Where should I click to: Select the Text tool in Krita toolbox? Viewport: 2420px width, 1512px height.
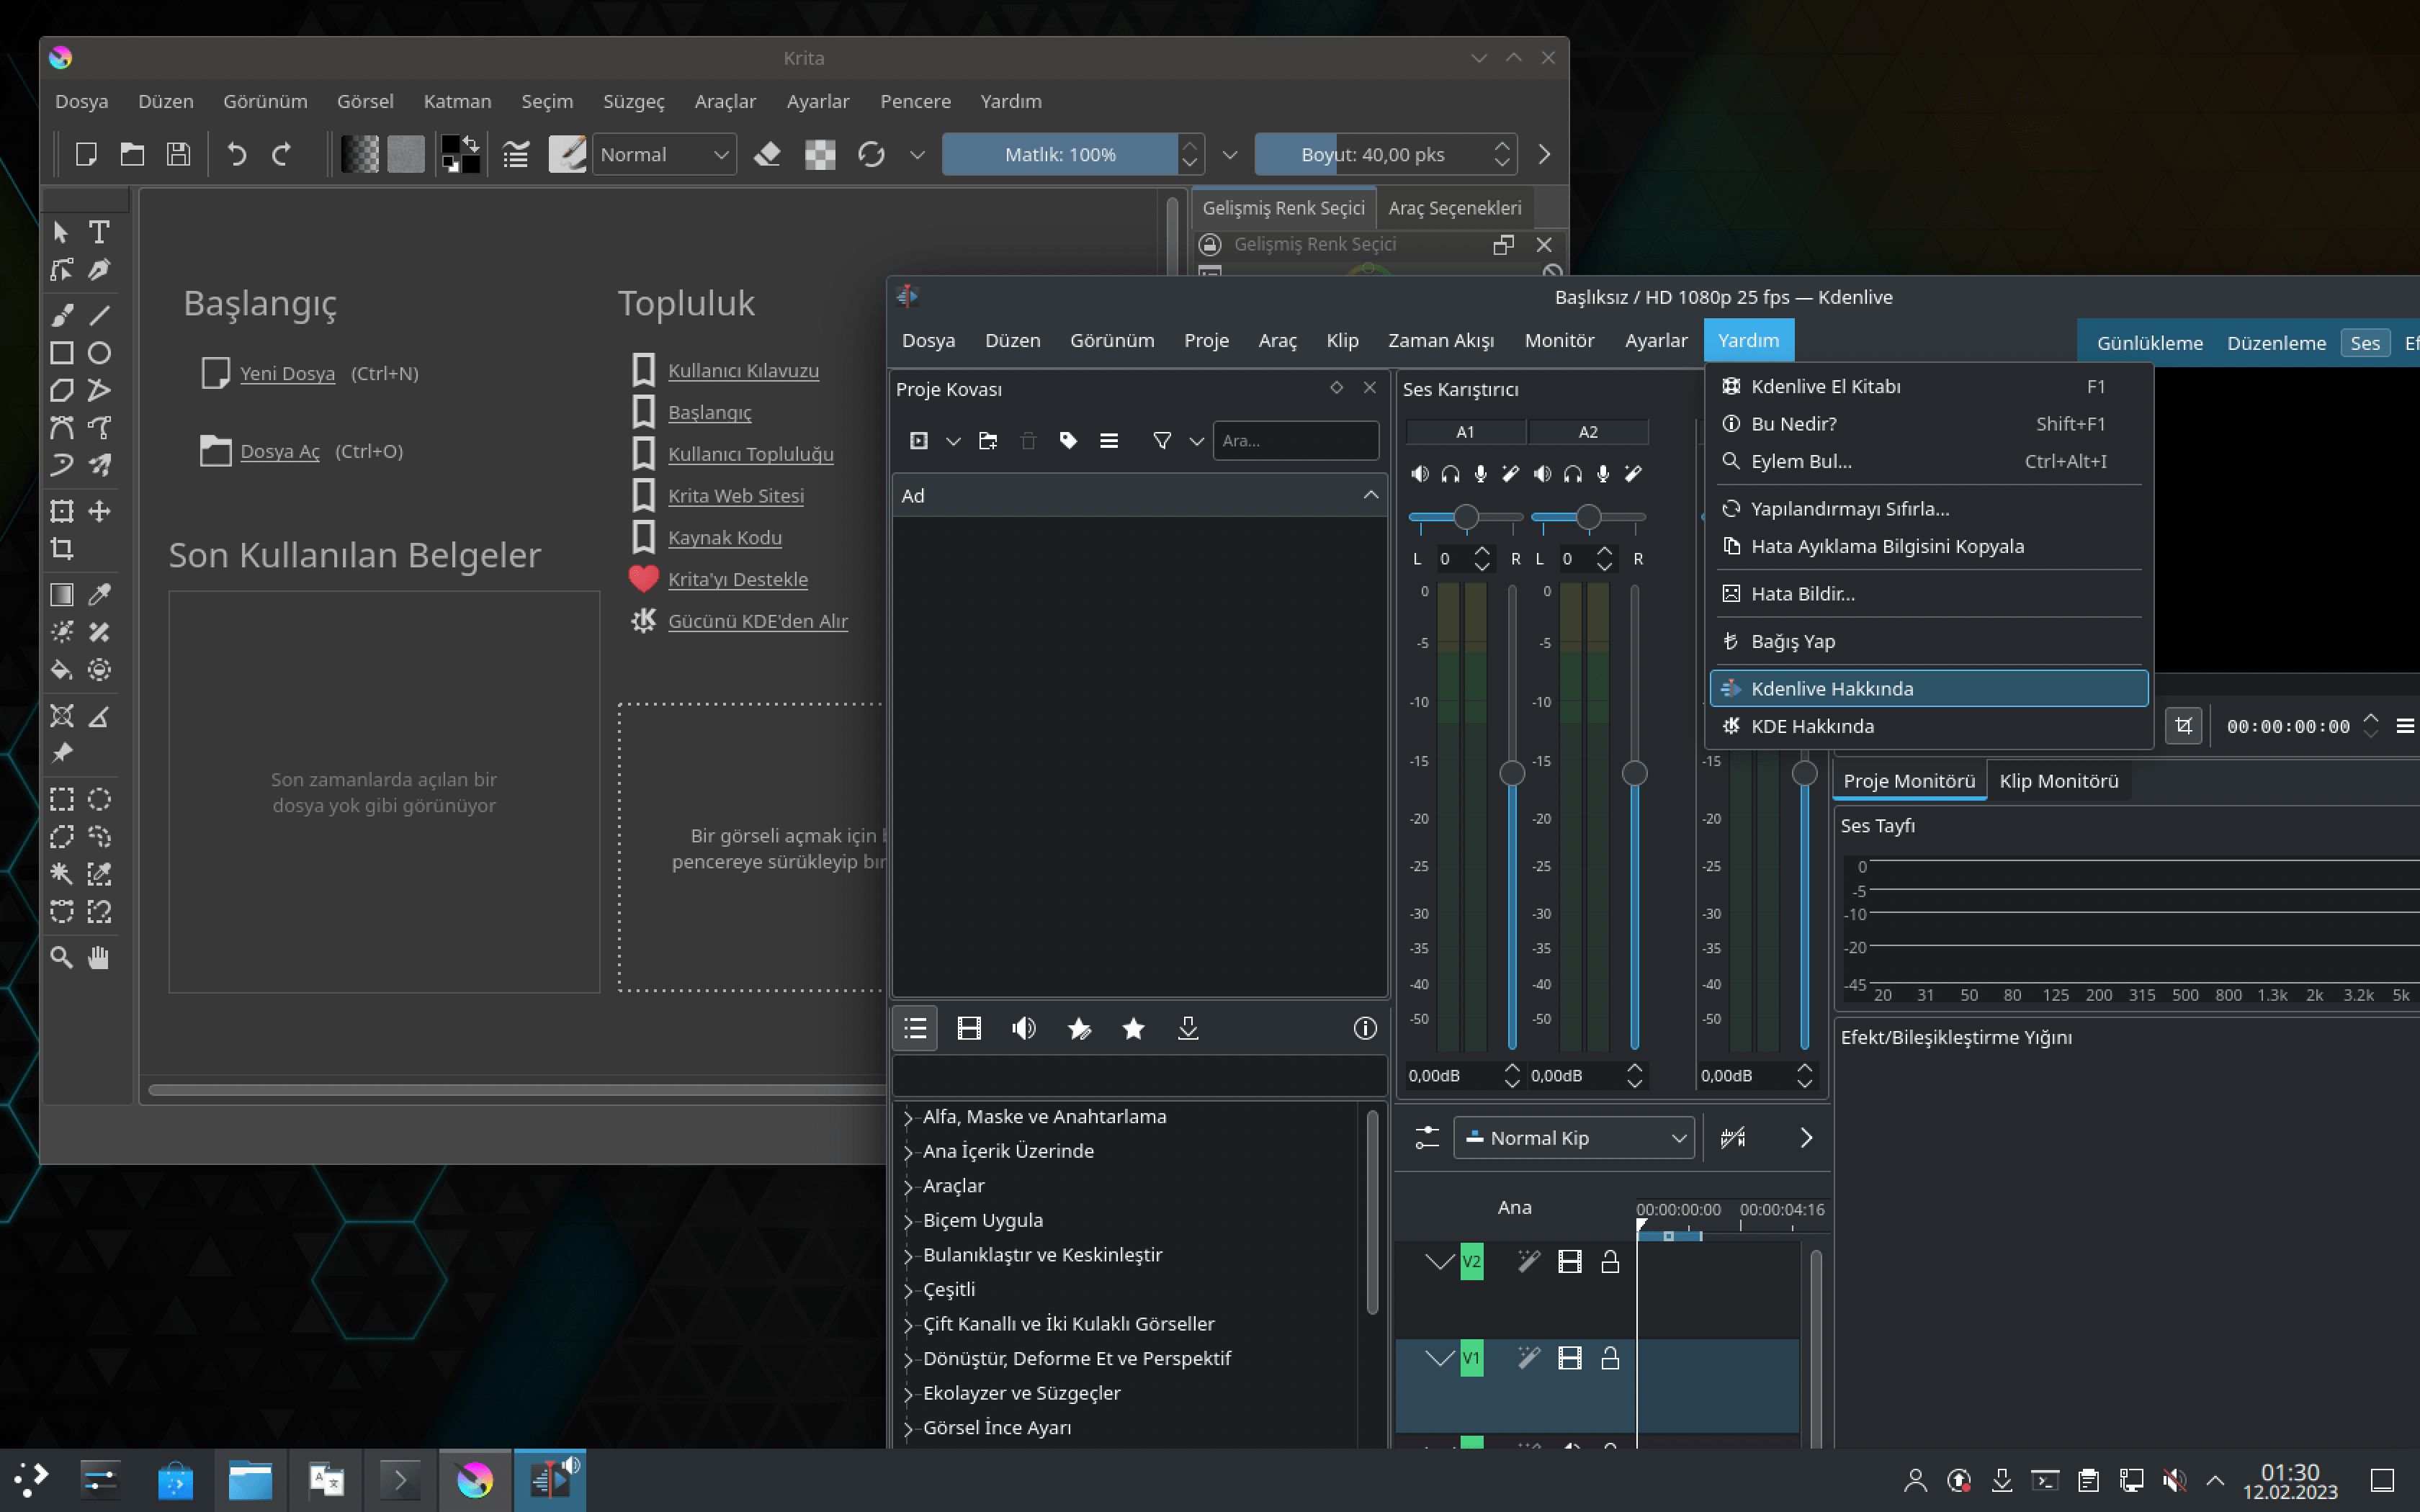click(x=99, y=232)
